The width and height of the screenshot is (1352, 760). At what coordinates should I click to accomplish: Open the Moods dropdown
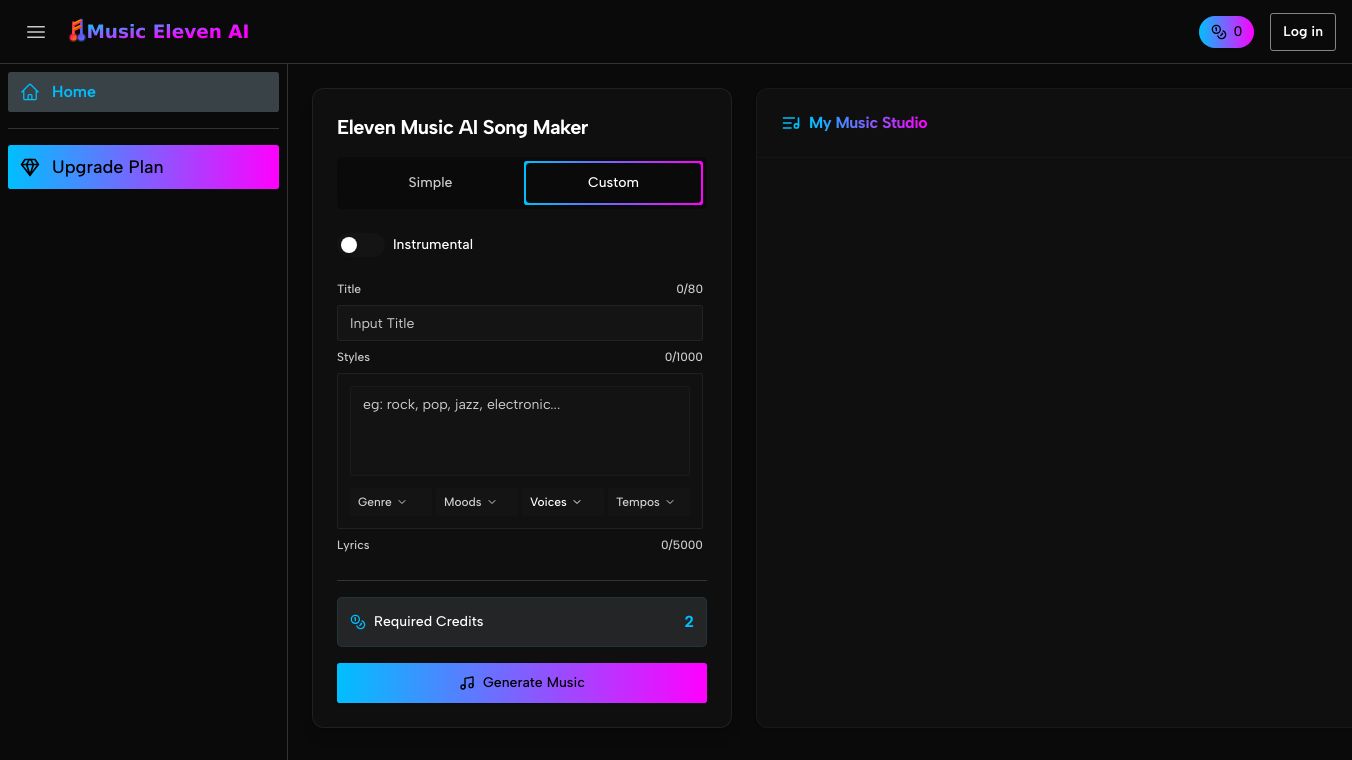tap(470, 502)
